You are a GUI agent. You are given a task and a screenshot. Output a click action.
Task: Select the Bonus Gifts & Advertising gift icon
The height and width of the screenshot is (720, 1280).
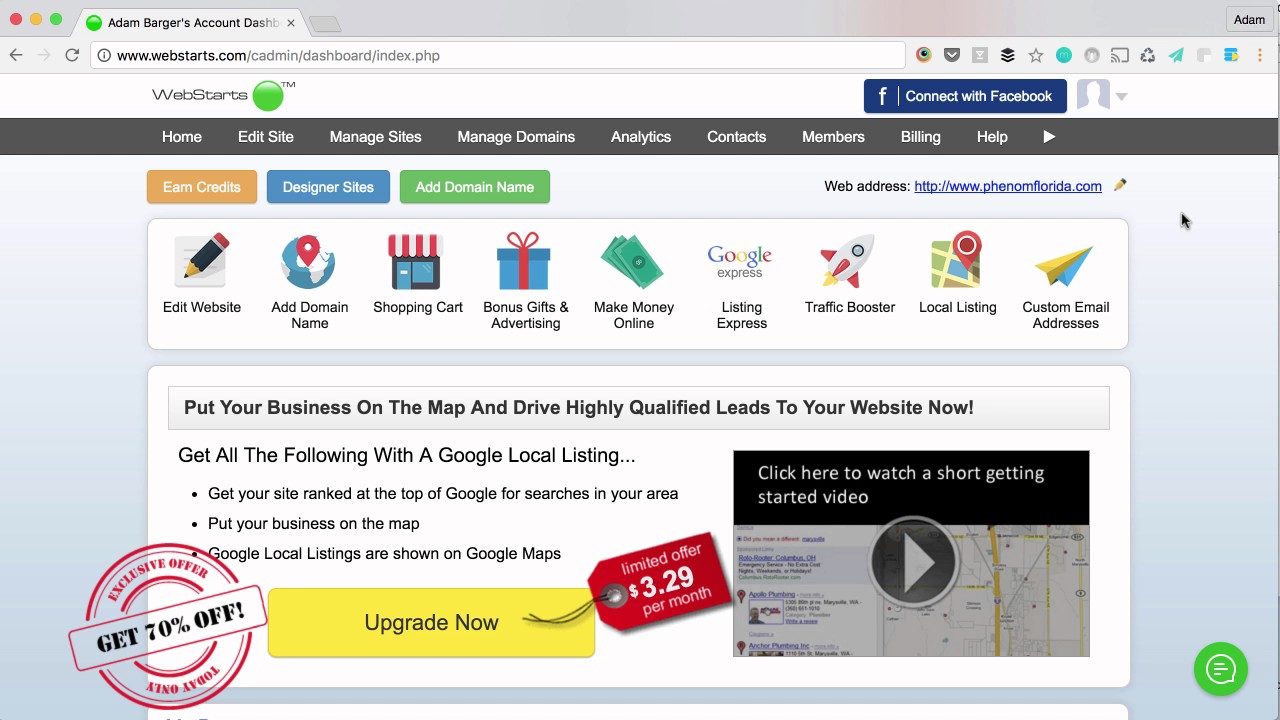[524, 261]
